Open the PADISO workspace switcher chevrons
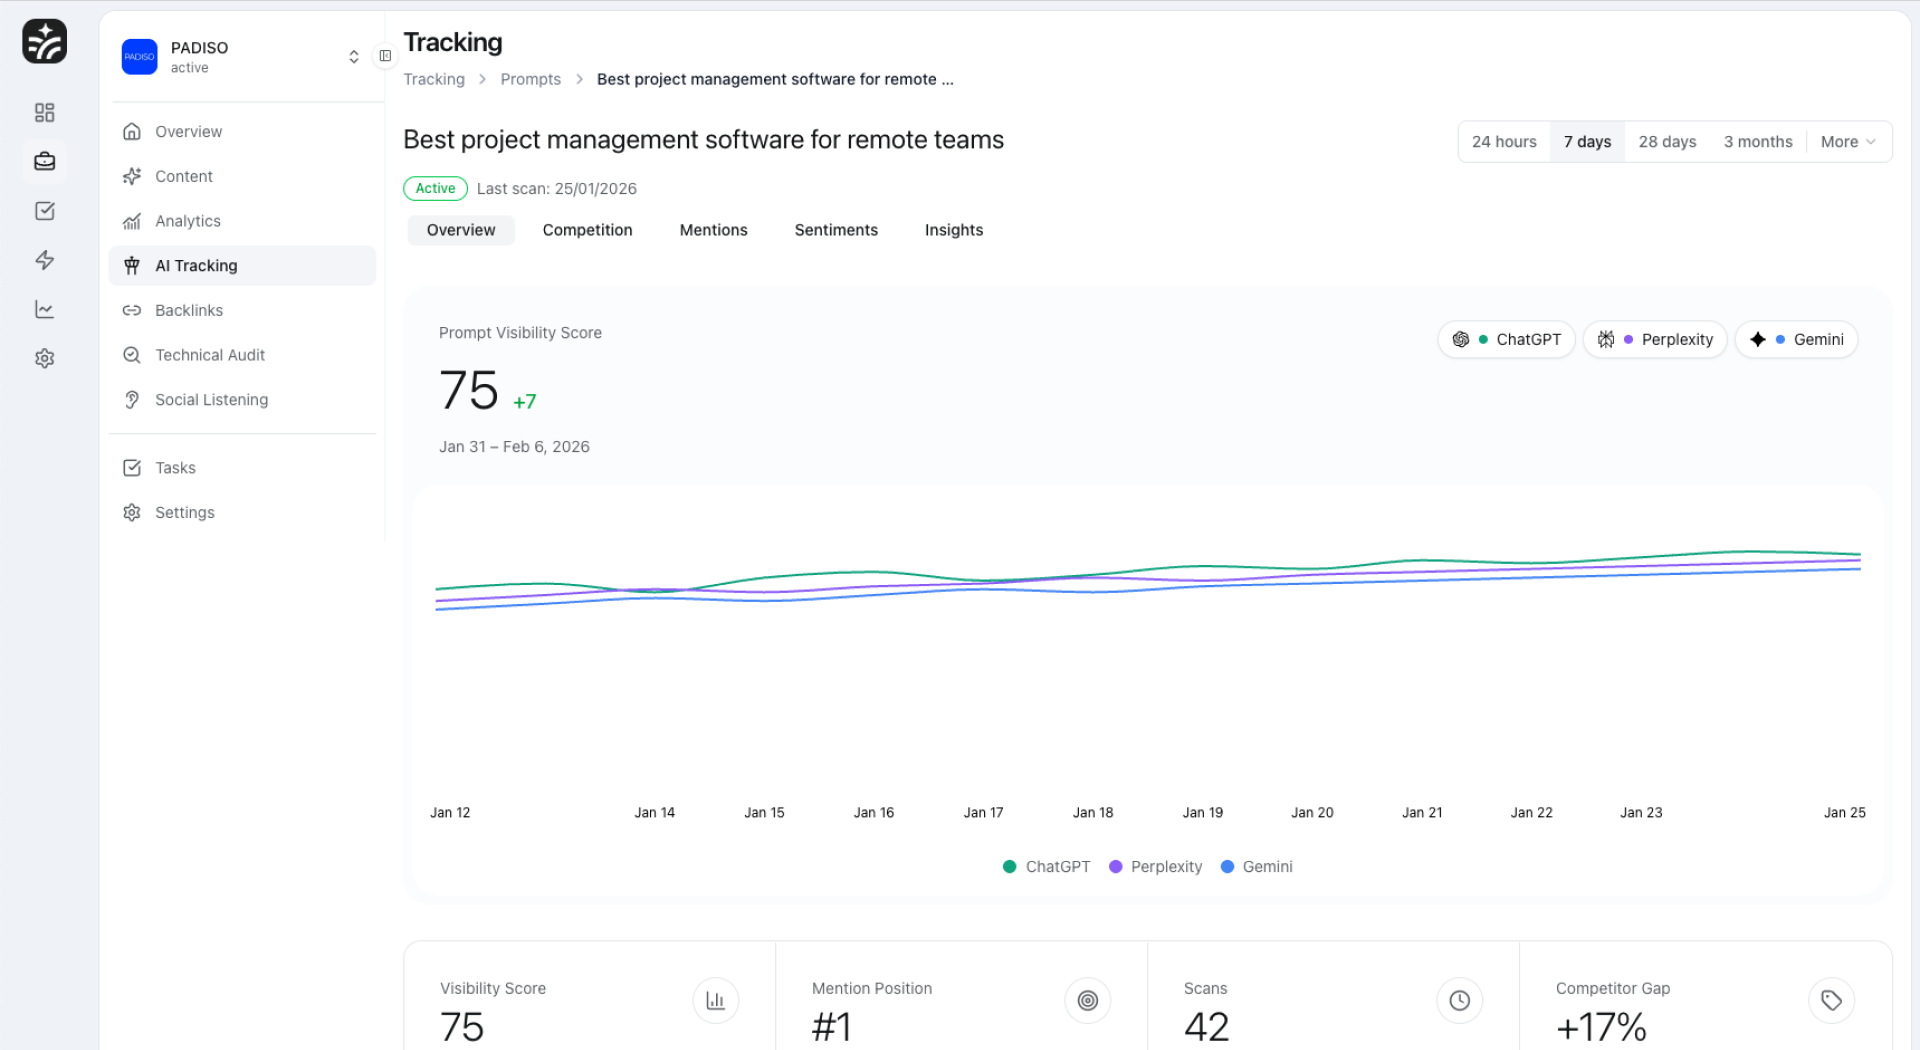The height and width of the screenshot is (1050, 1920). click(x=353, y=57)
